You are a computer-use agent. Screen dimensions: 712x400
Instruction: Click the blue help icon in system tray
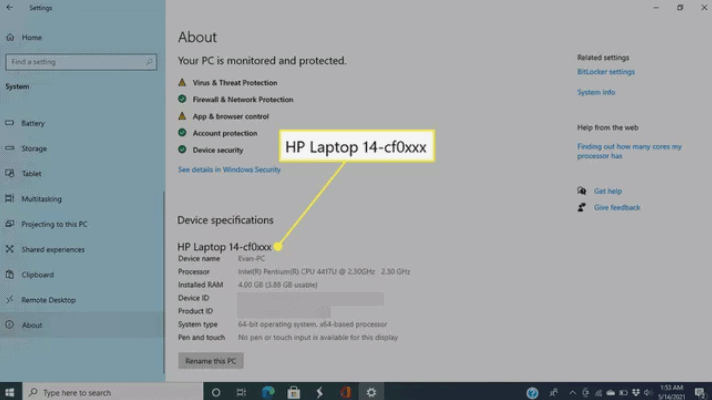click(532, 392)
